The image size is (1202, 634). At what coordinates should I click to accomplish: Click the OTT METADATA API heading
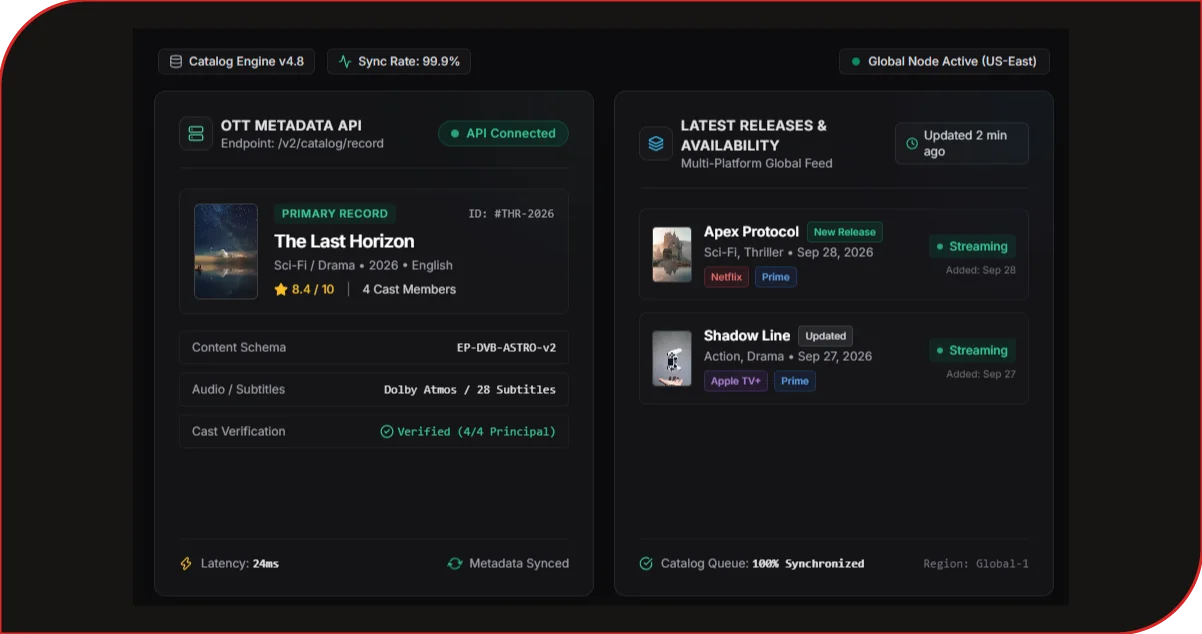(x=291, y=125)
